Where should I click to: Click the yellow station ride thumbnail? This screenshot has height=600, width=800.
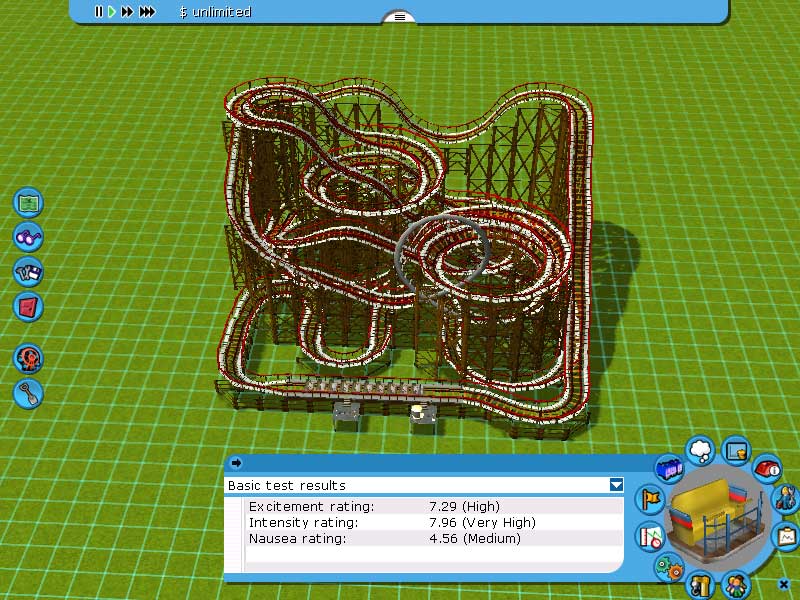pos(718,516)
